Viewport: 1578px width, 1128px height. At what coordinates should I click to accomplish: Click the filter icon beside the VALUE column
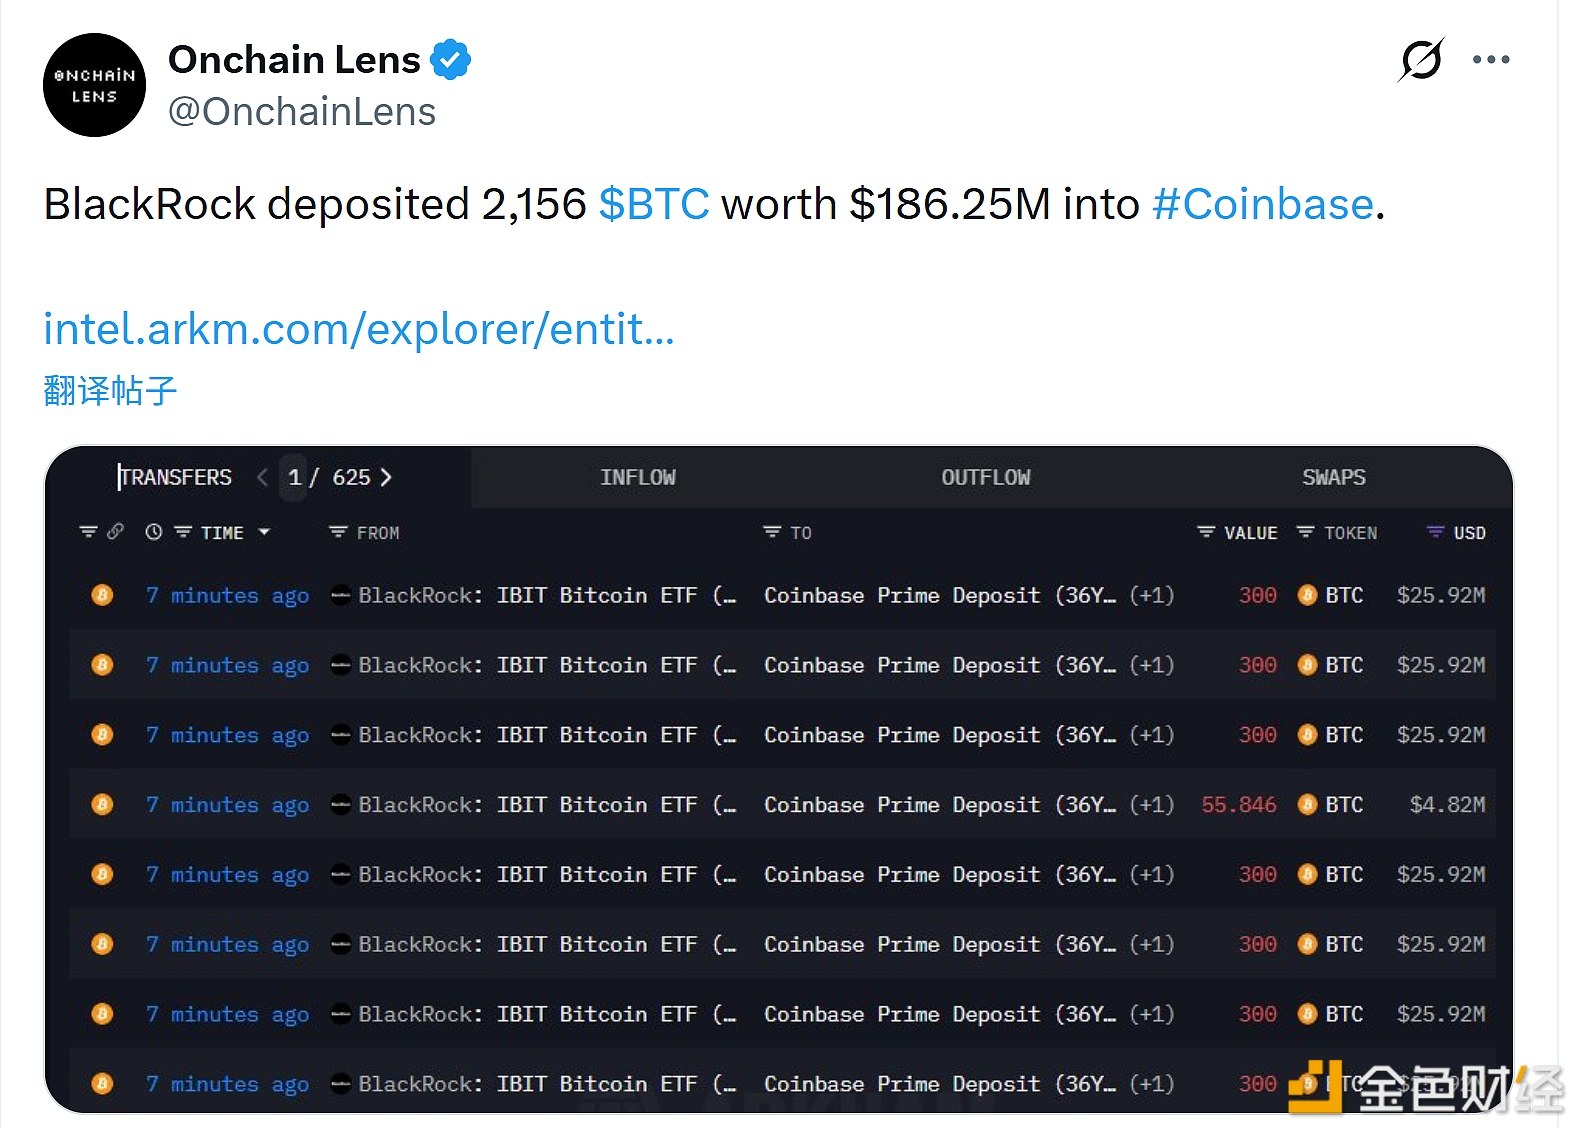1204,533
